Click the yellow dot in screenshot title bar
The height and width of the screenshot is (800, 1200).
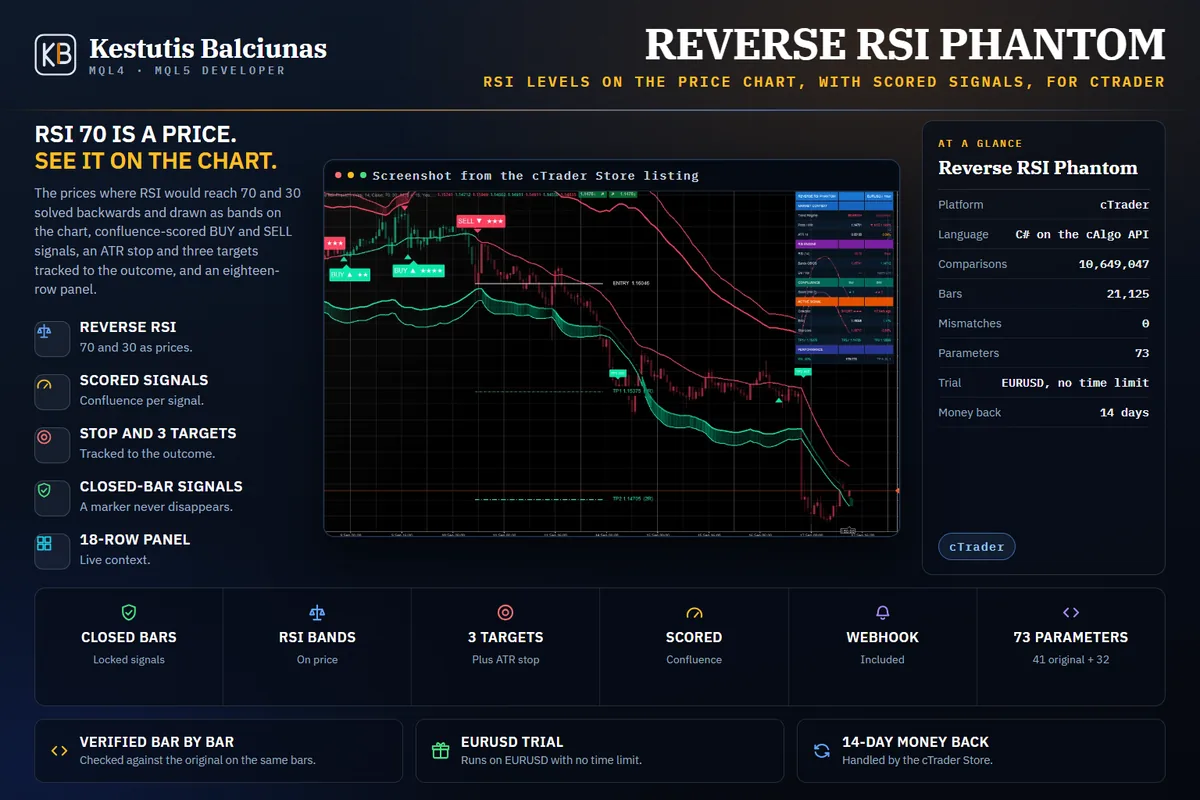pos(351,175)
